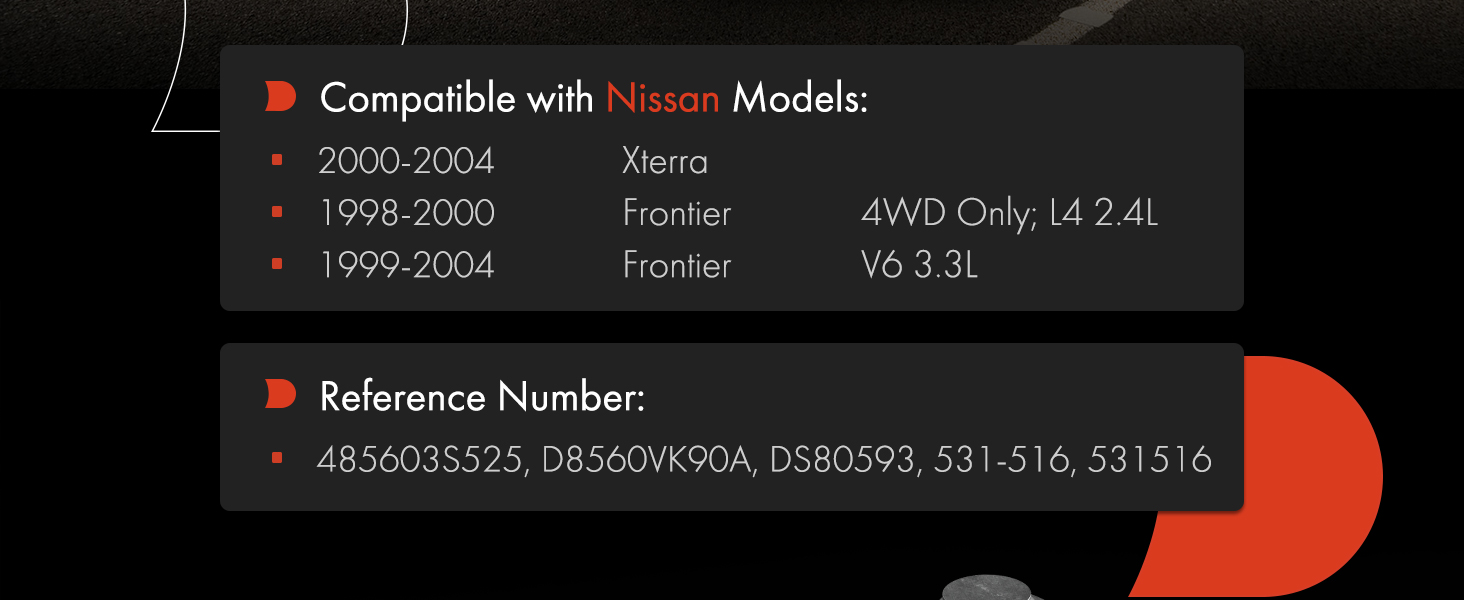This screenshot has width=1464, height=600.
Task: Click reference number 485603S525
Action: [422, 460]
